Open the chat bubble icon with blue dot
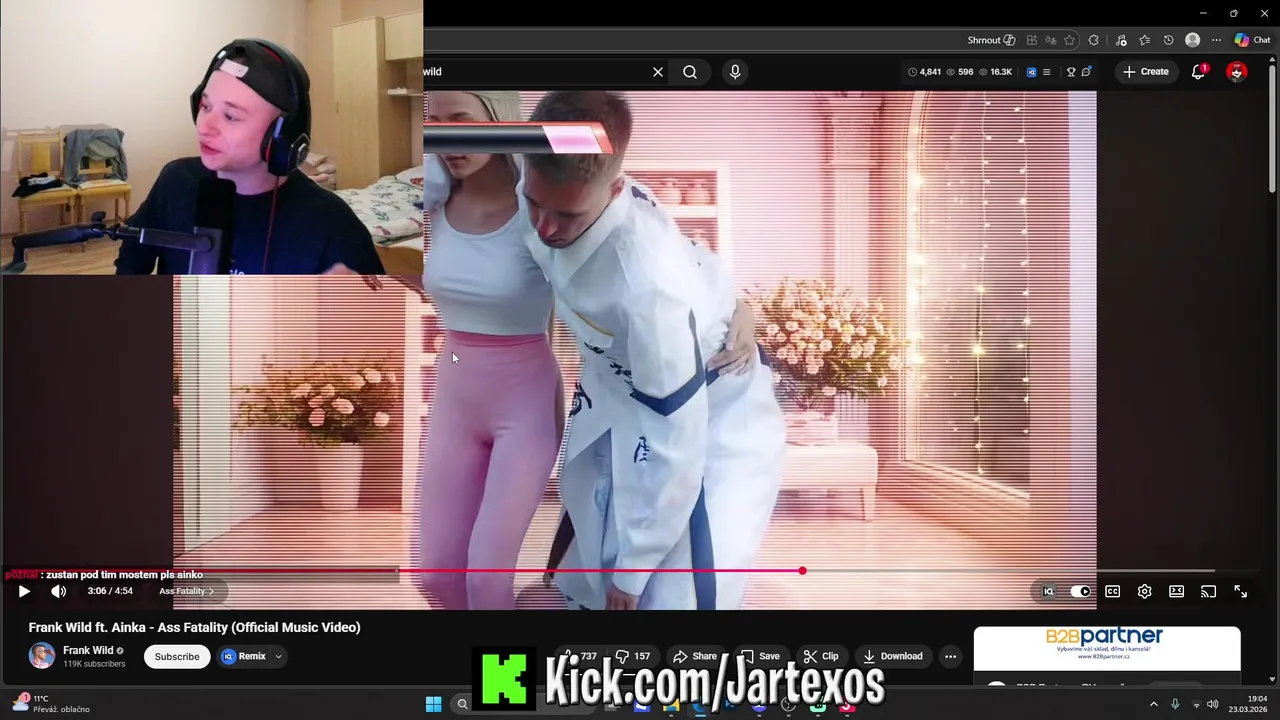Screen dimensions: 1280x720 tap(1087, 72)
